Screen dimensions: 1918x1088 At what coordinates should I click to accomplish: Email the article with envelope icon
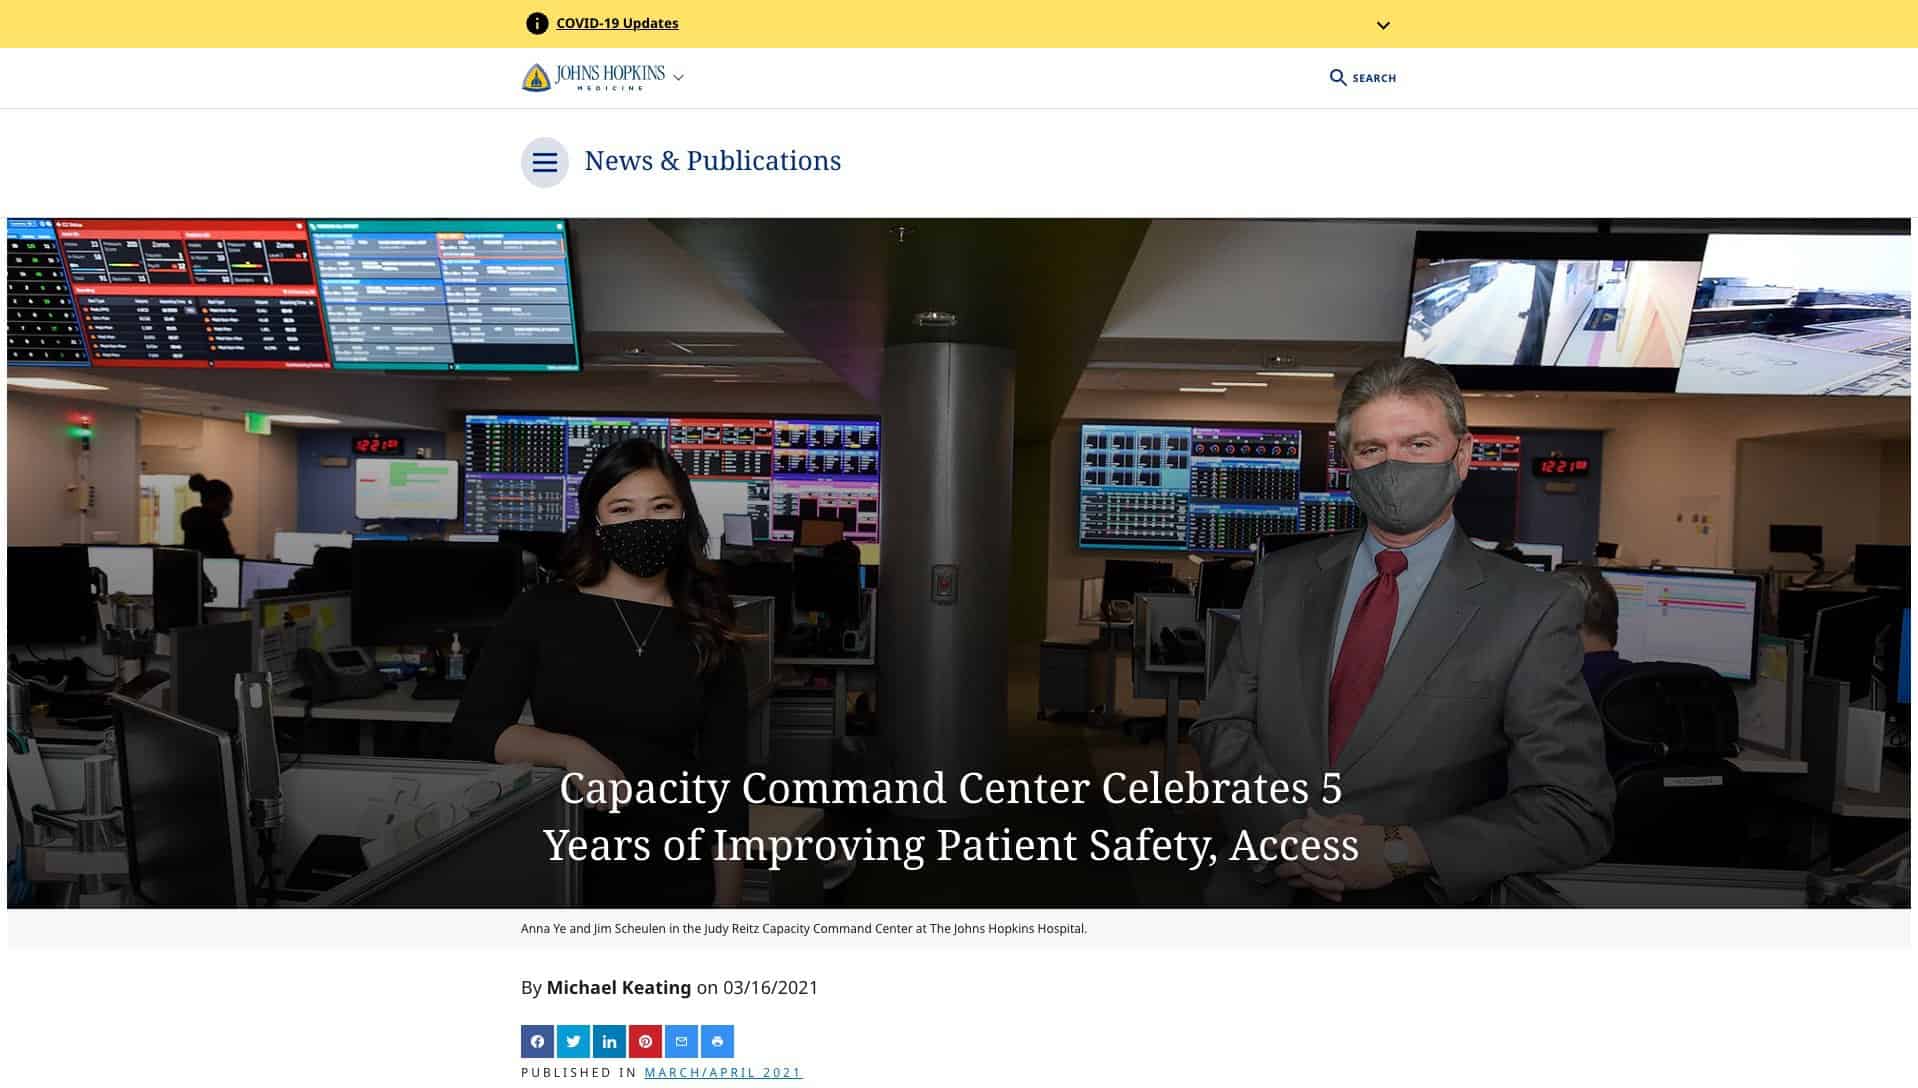tap(681, 1041)
